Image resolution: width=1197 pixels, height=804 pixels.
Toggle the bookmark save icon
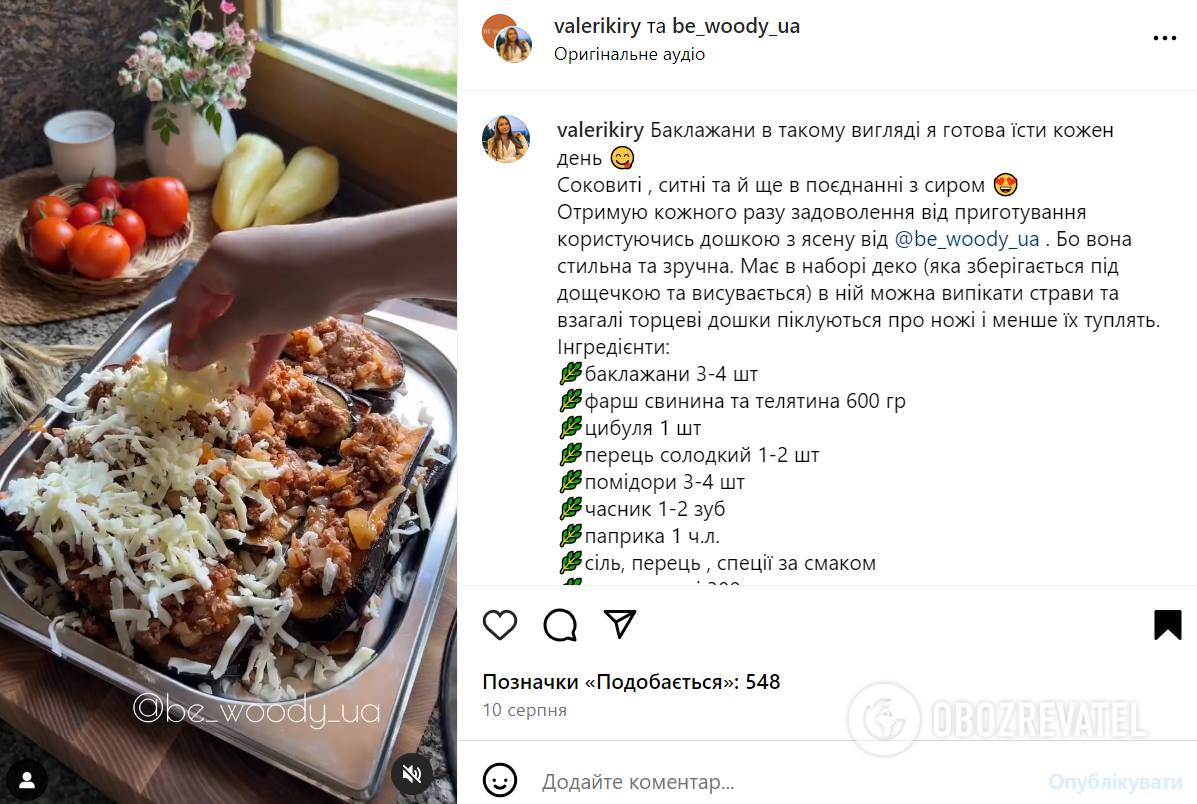1167,625
